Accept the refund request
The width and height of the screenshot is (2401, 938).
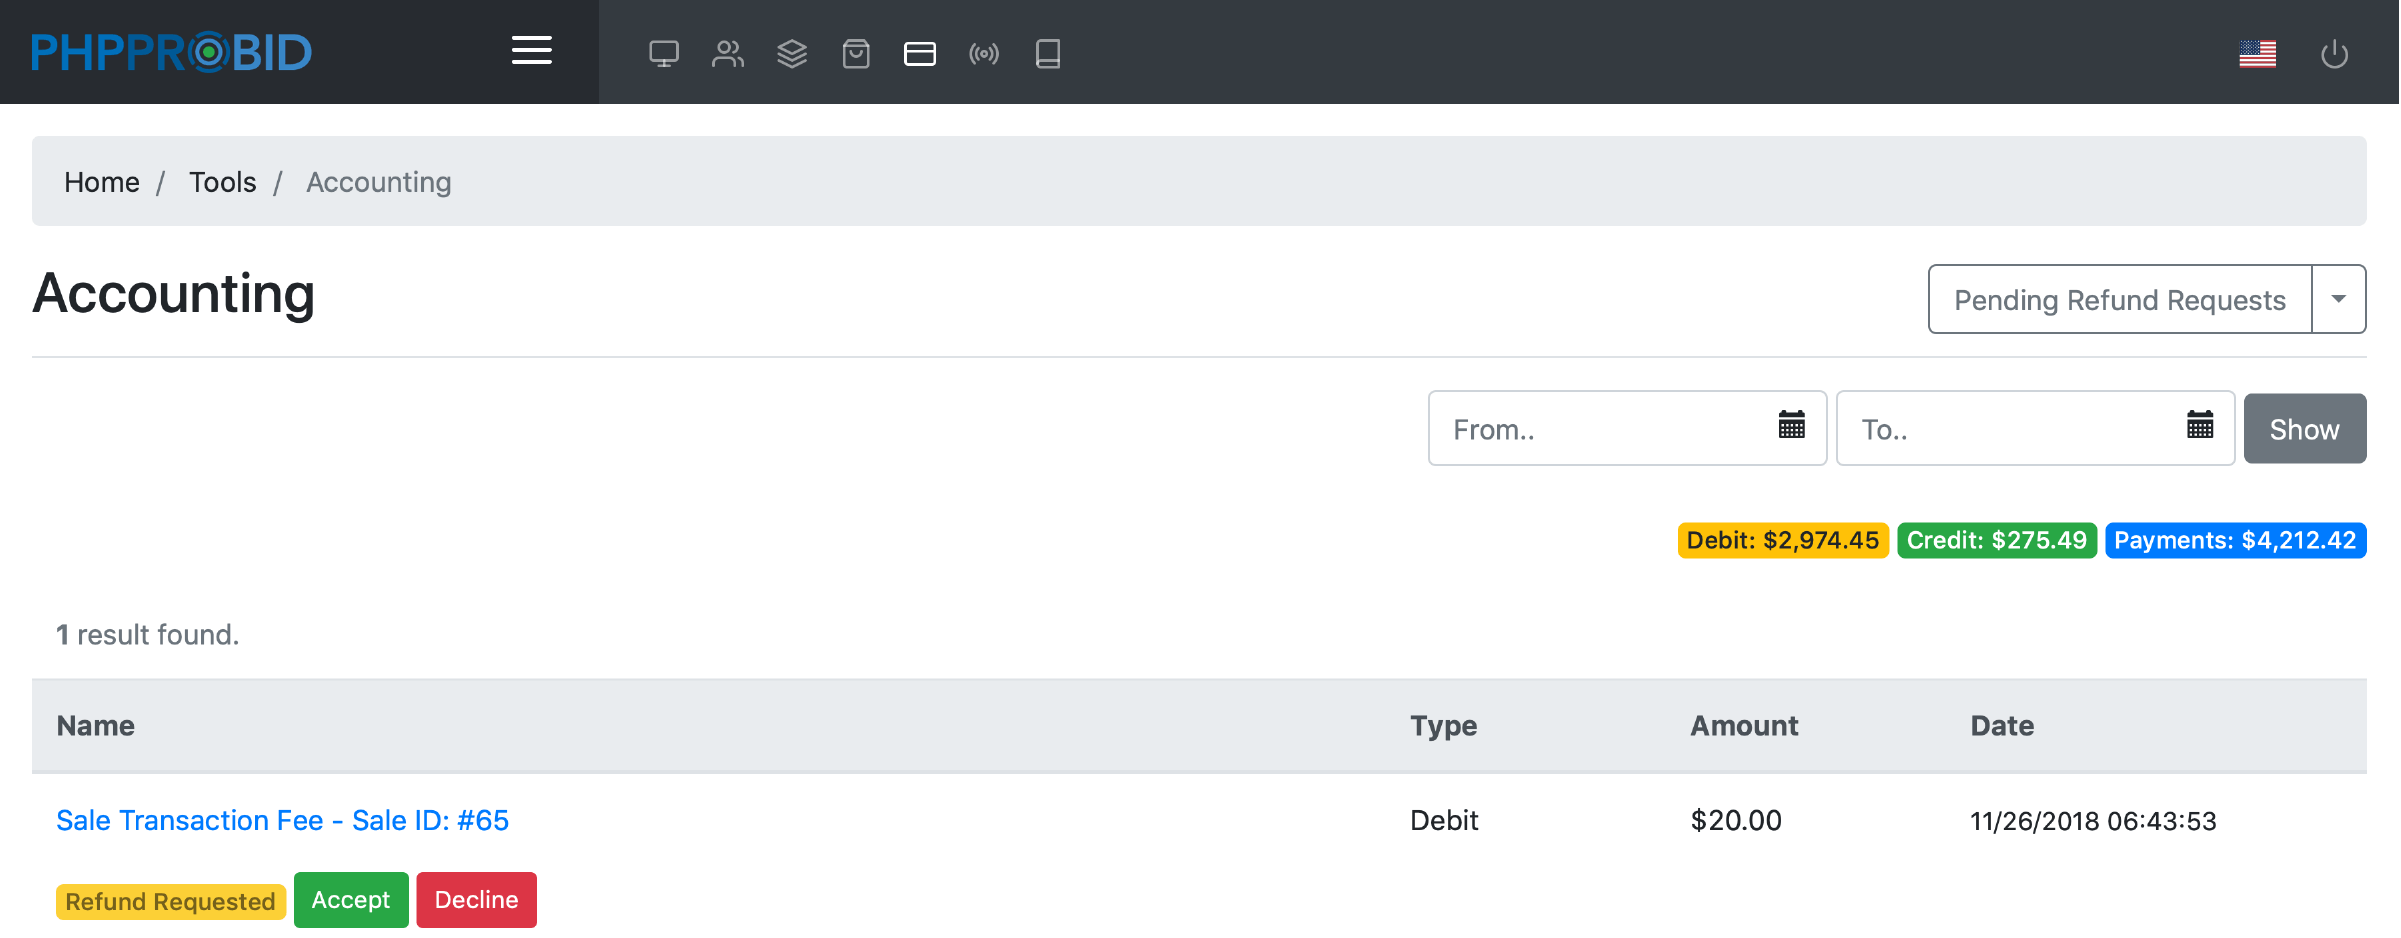351,900
